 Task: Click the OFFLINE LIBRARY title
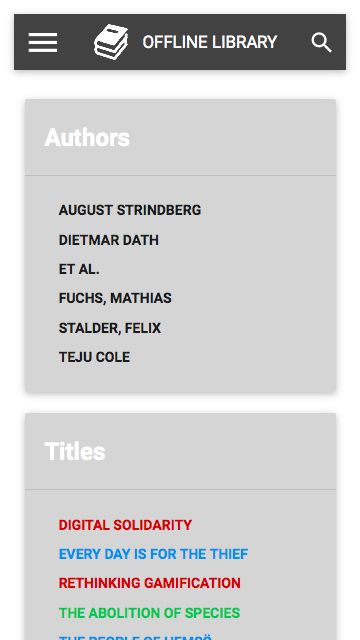(210, 42)
